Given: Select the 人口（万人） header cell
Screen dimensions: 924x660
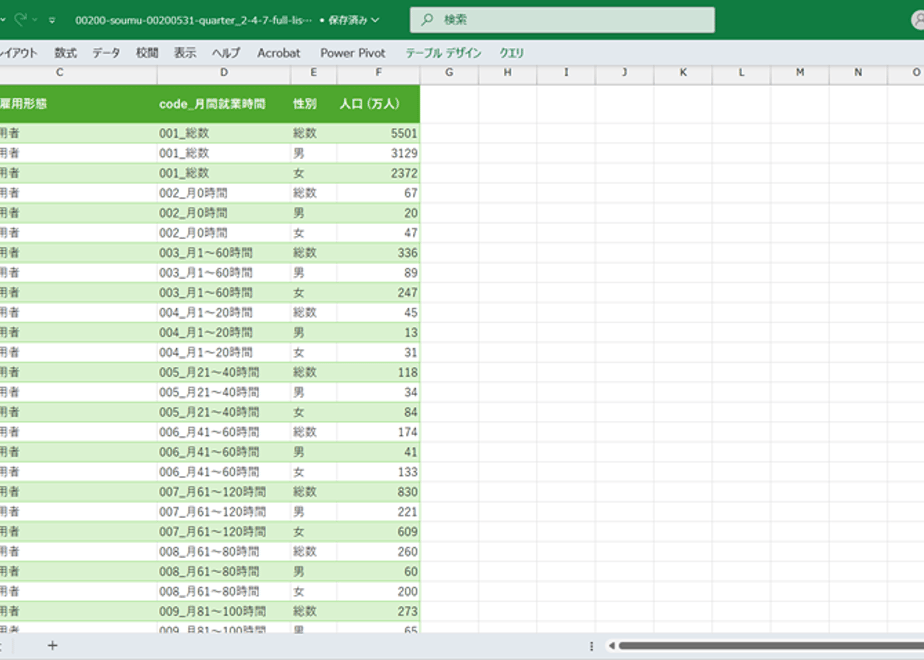Looking at the screenshot, I should [x=378, y=104].
